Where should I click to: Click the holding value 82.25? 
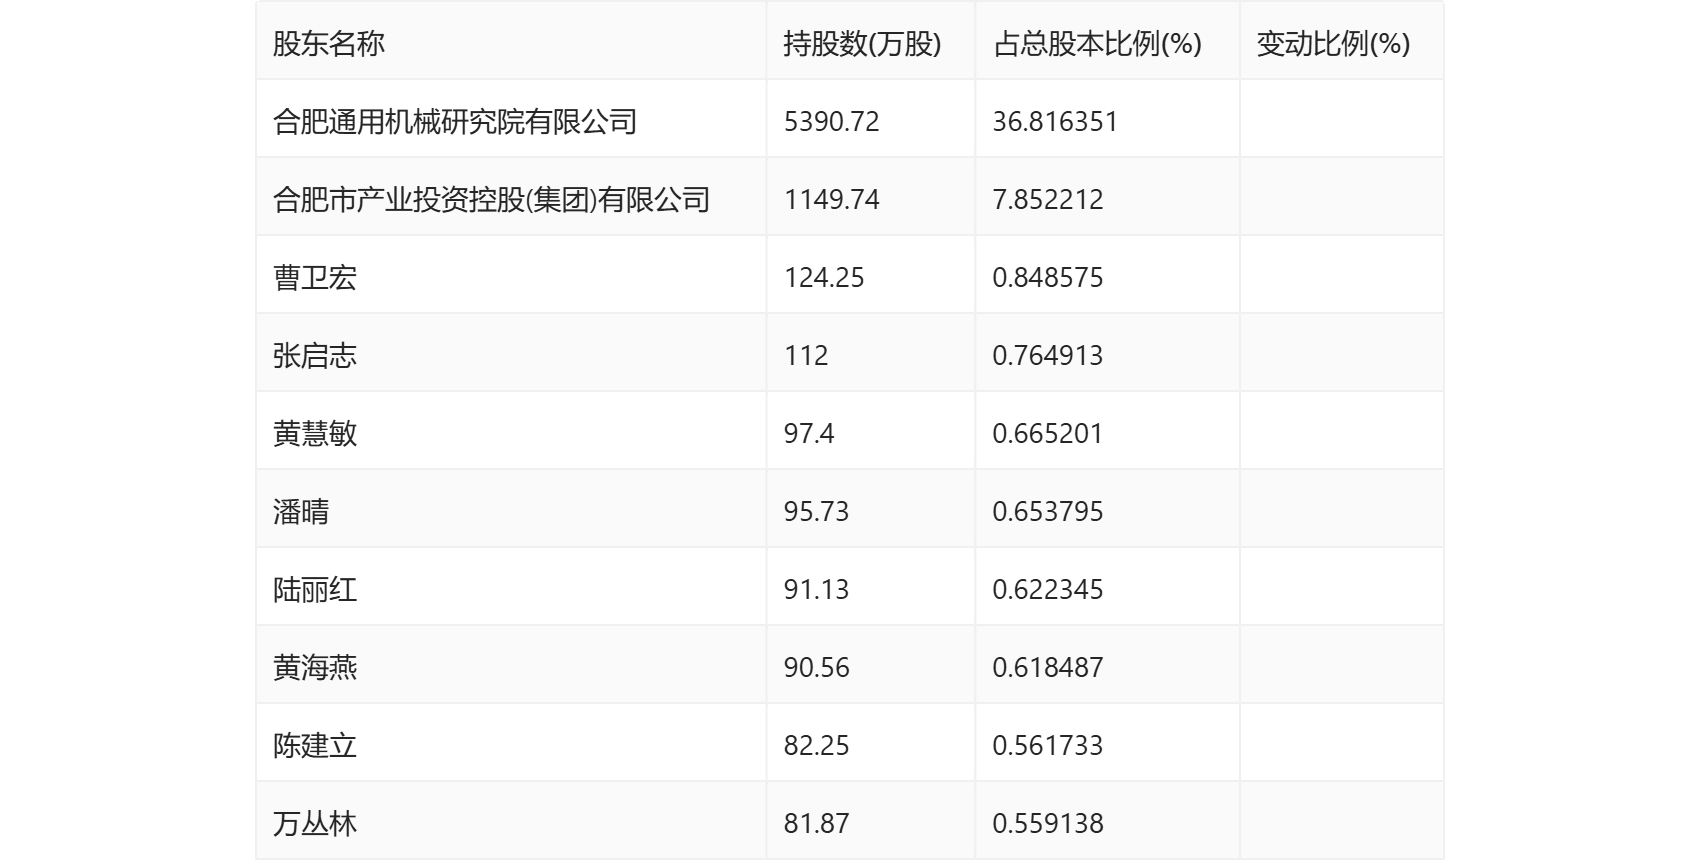point(816,746)
